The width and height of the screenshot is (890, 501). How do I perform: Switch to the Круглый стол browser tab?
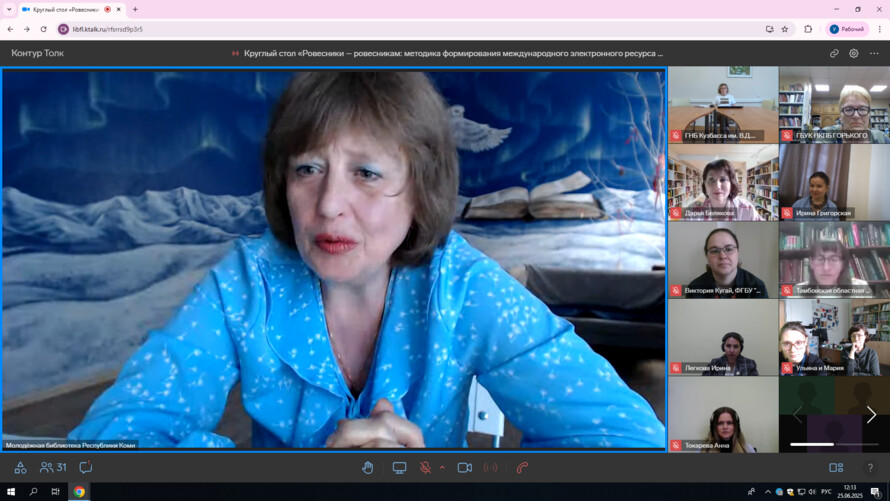pyautogui.click(x=66, y=9)
